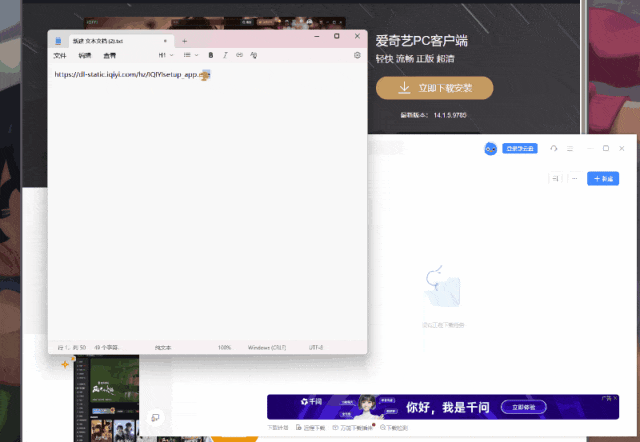
Task: Click the iQiyi client preview thumbnail below Notepad
Action: tap(107, 398)
